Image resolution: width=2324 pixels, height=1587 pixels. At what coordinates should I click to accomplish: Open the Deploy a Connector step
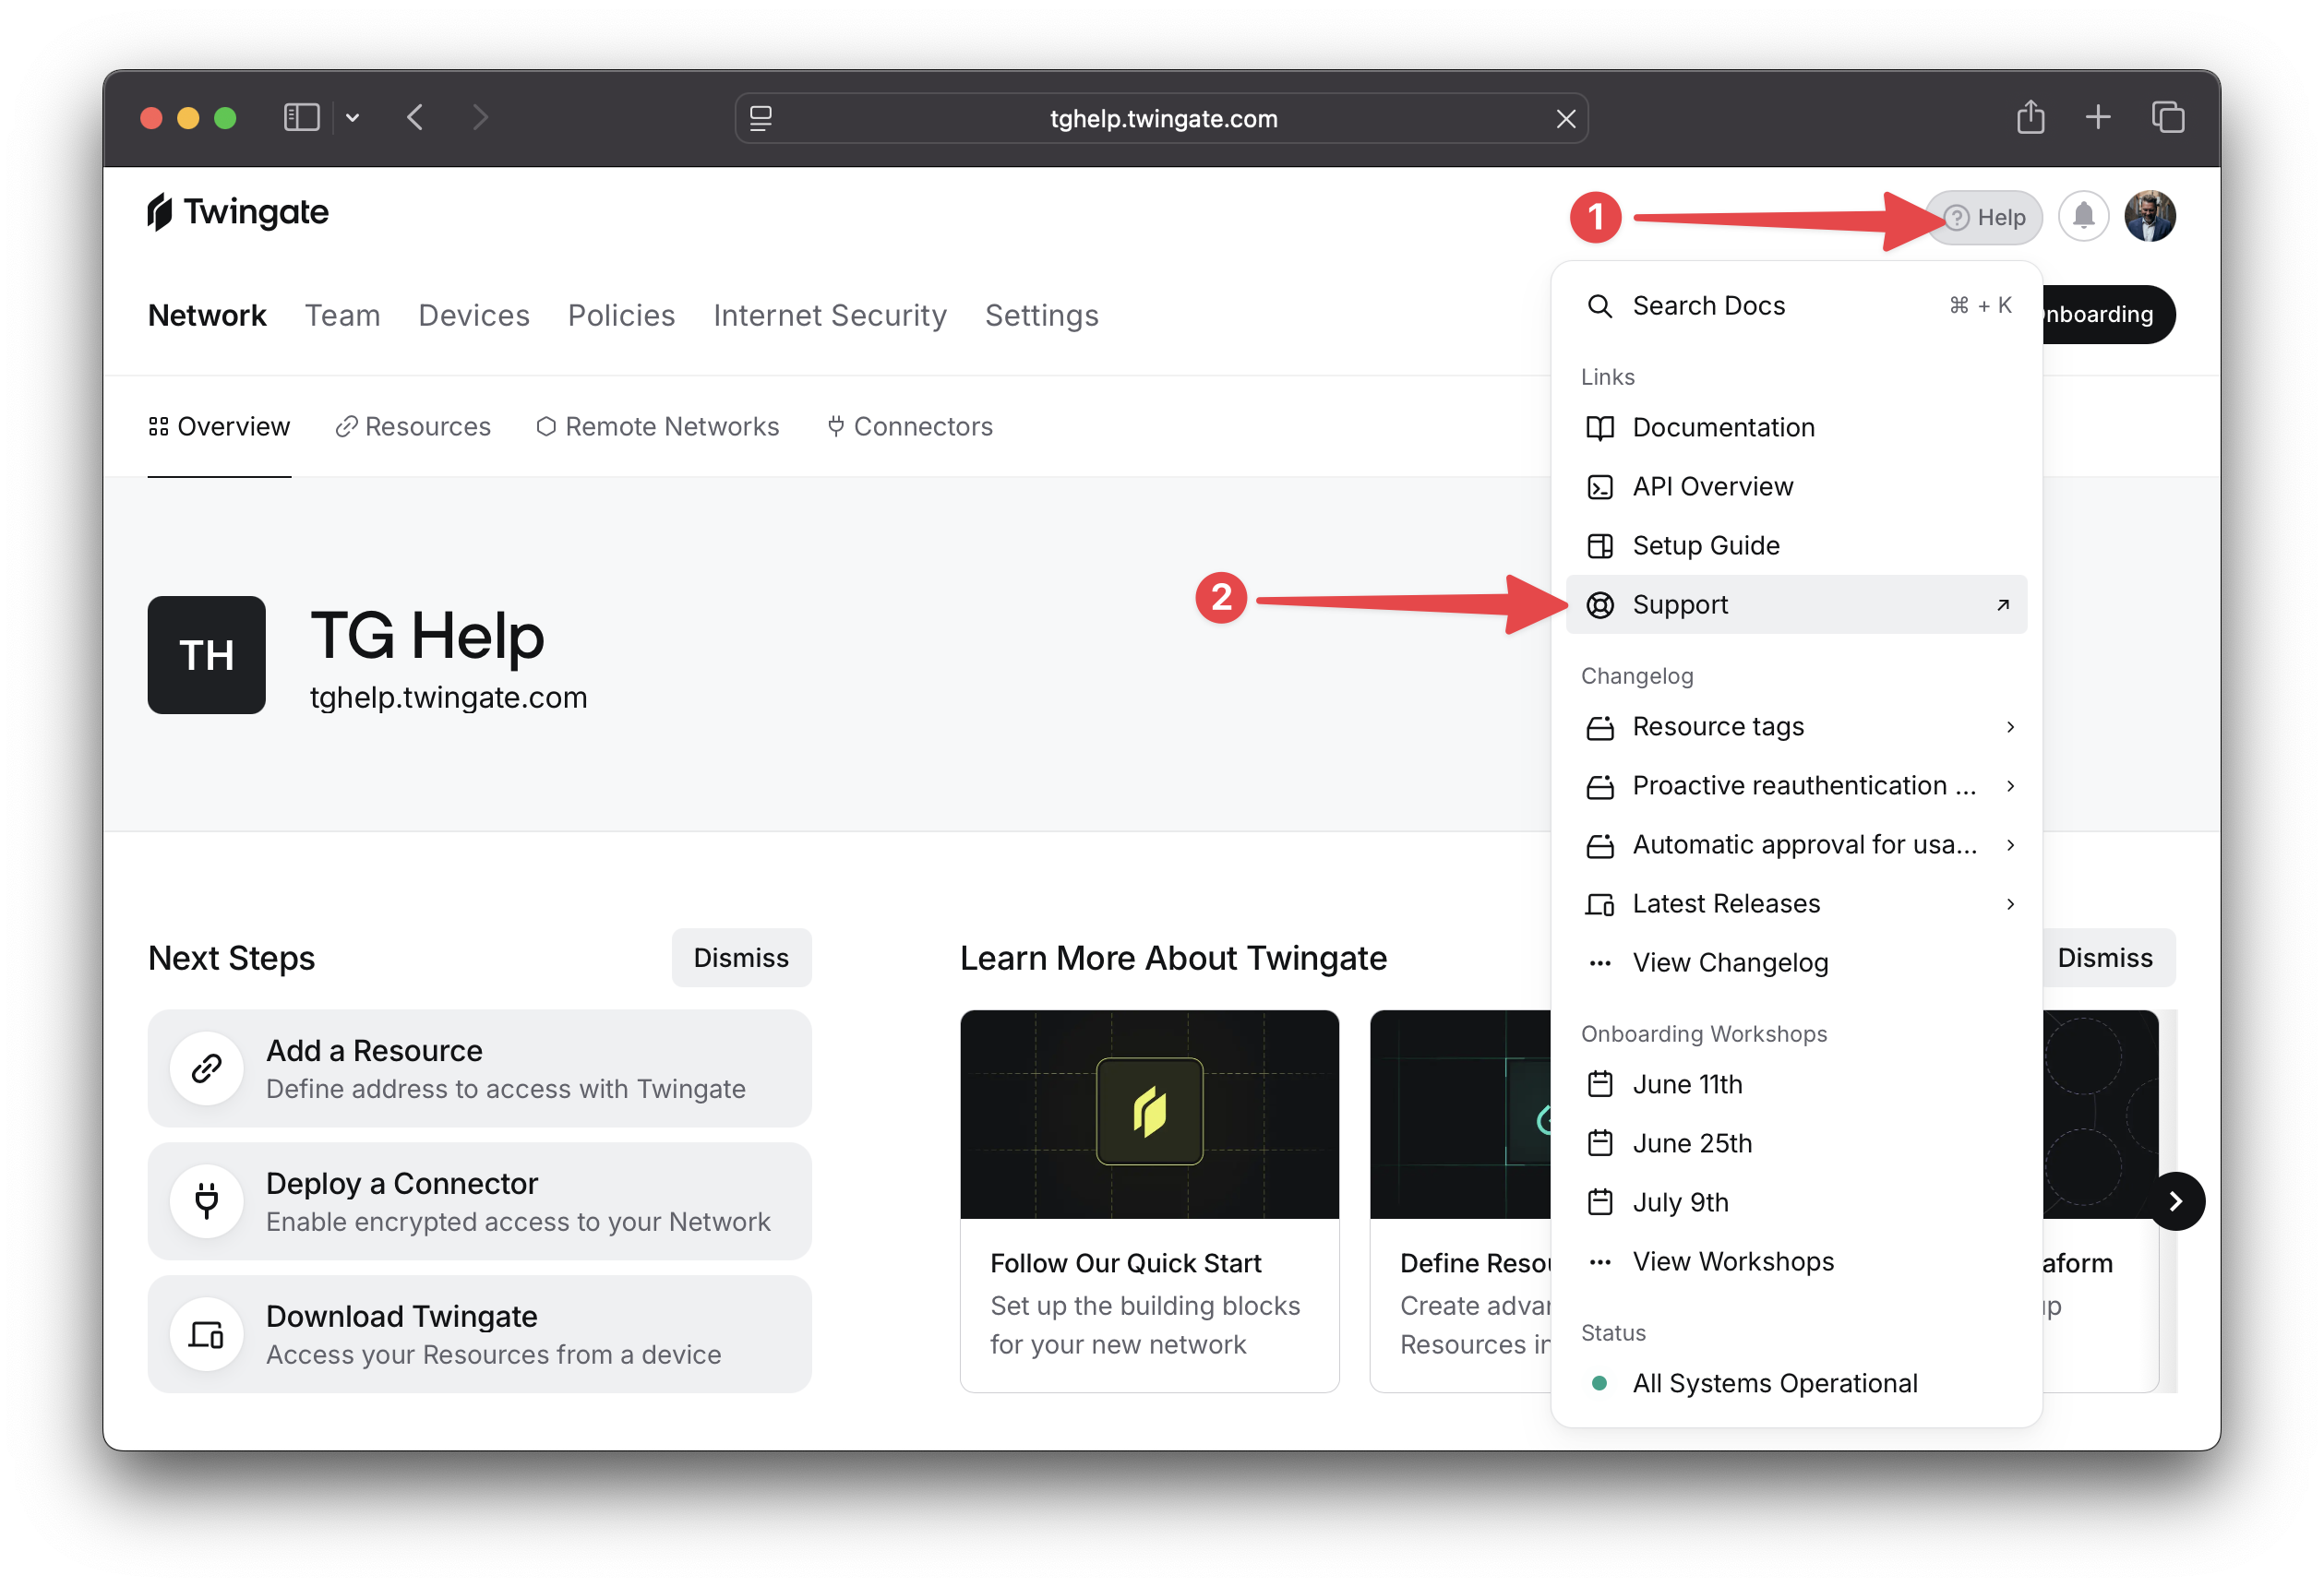click(479, 1202)
